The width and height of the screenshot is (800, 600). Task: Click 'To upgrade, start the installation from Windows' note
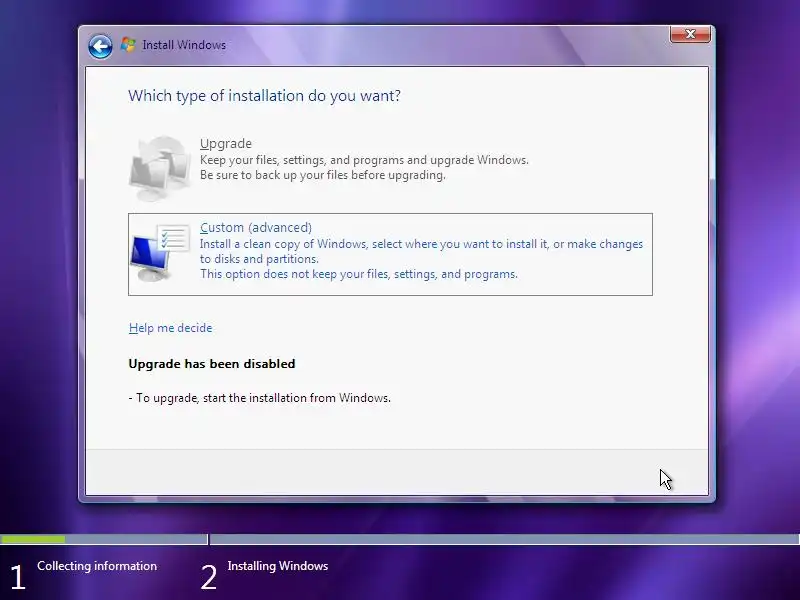coord(260,398)
